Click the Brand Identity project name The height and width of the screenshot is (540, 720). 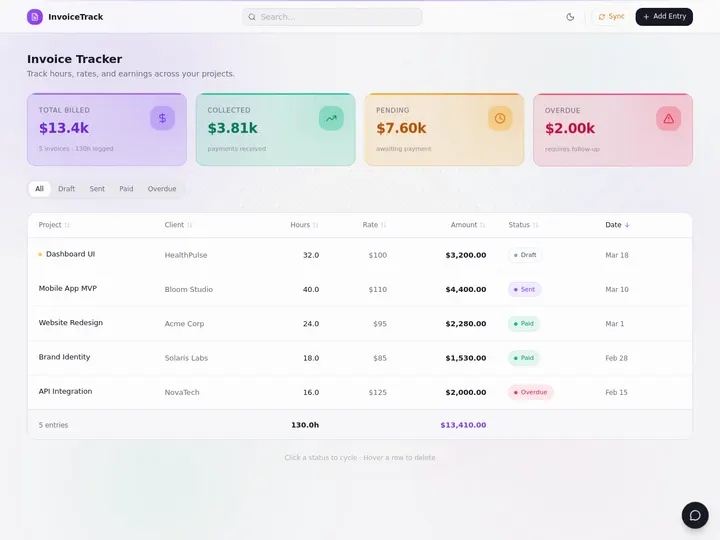tap(64, 357)
